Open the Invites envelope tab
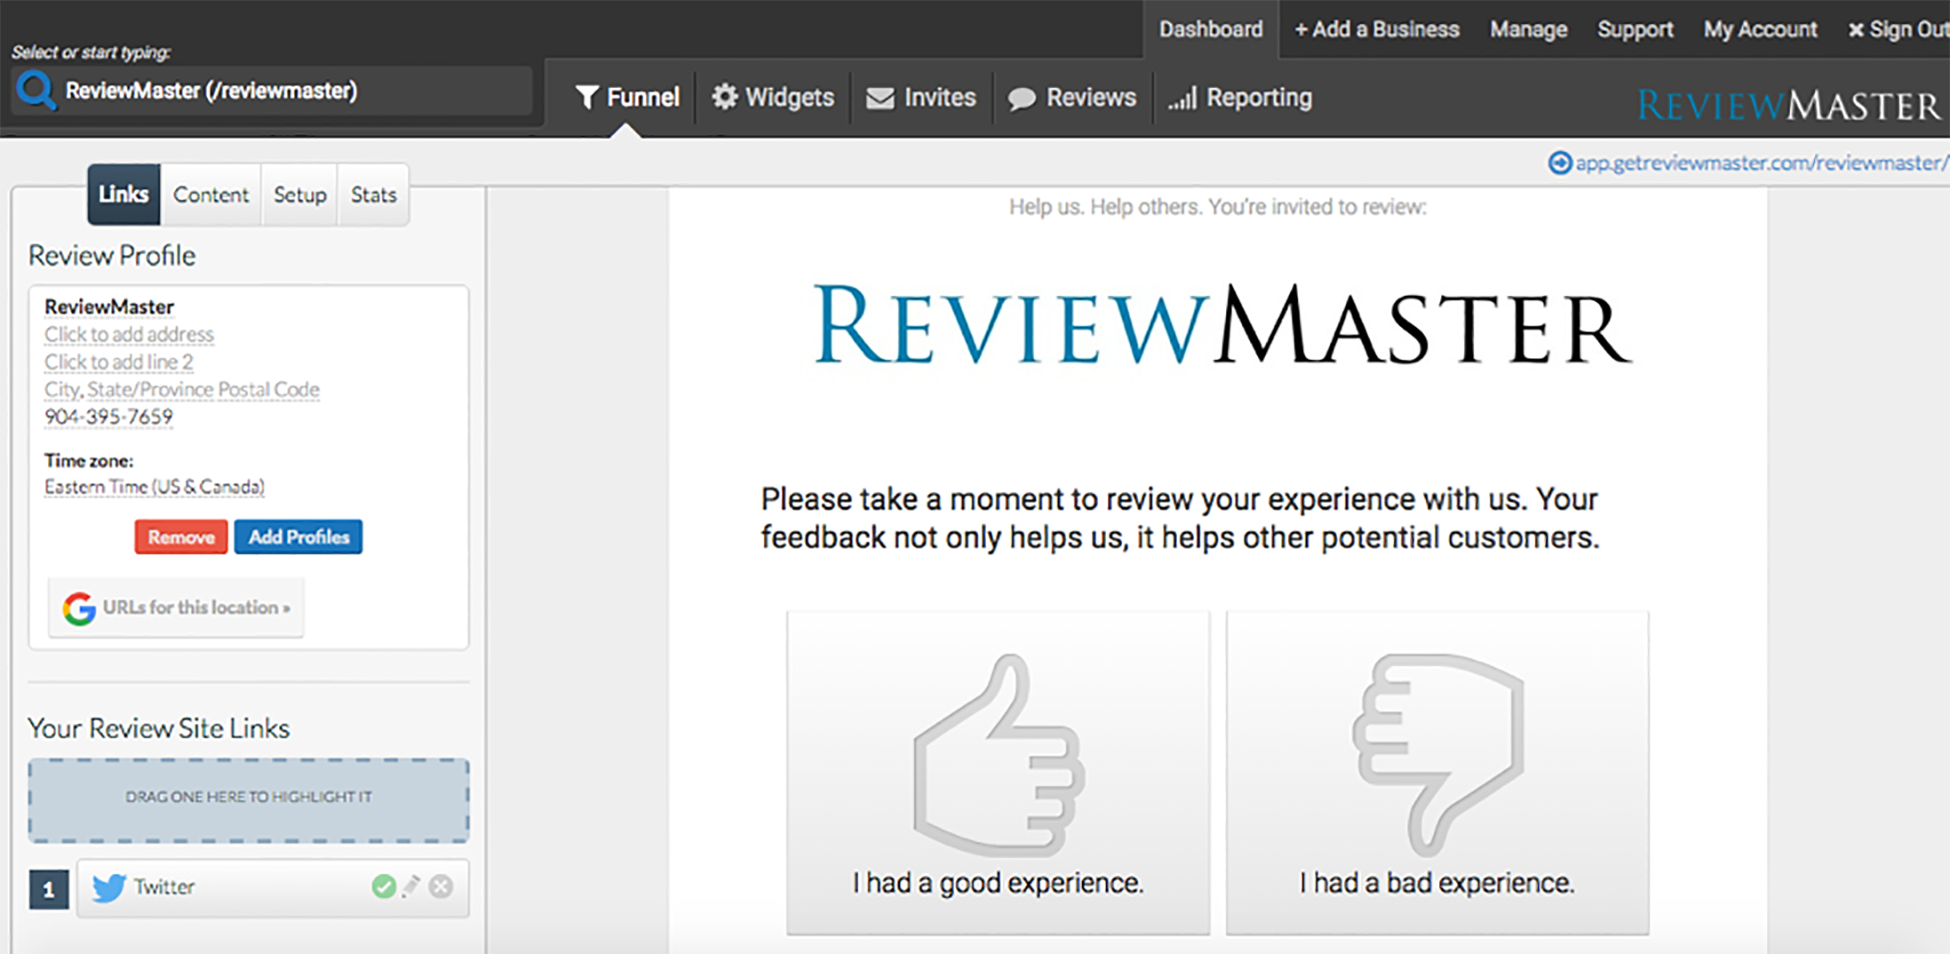This screenshot has height=954, width=1950. tap(921, 97)
